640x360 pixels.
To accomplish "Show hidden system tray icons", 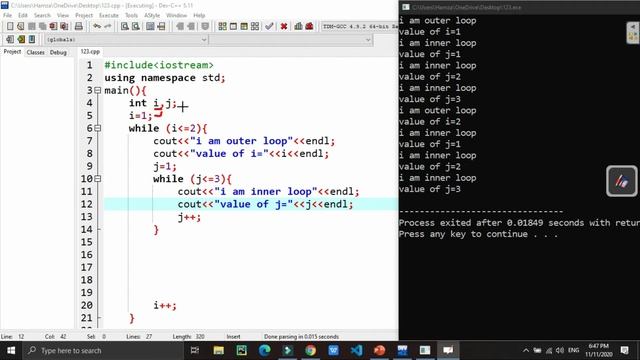I will click(526, 350).
